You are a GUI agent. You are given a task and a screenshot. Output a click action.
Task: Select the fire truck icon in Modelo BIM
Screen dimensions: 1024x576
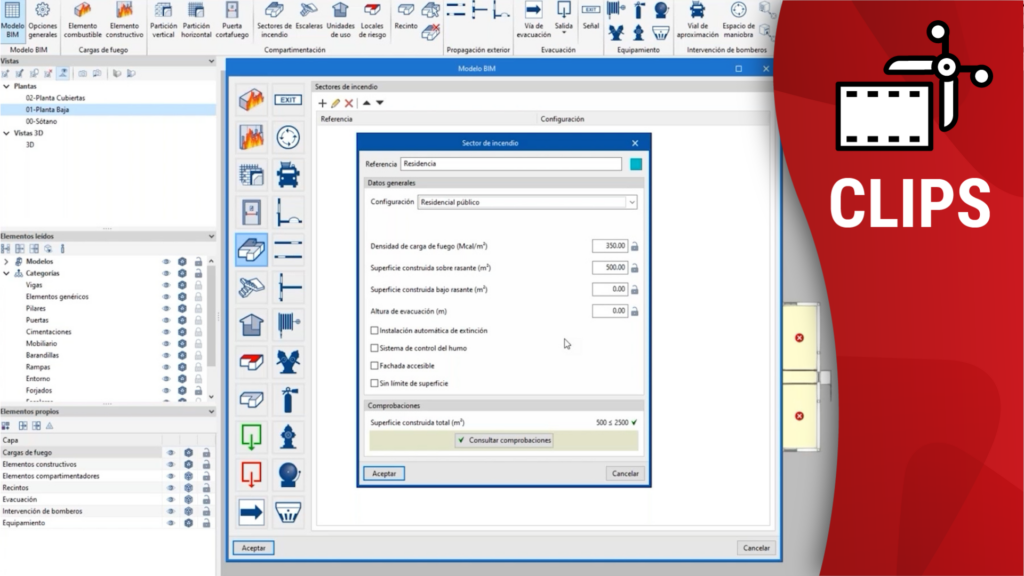[x=288, y=174]
